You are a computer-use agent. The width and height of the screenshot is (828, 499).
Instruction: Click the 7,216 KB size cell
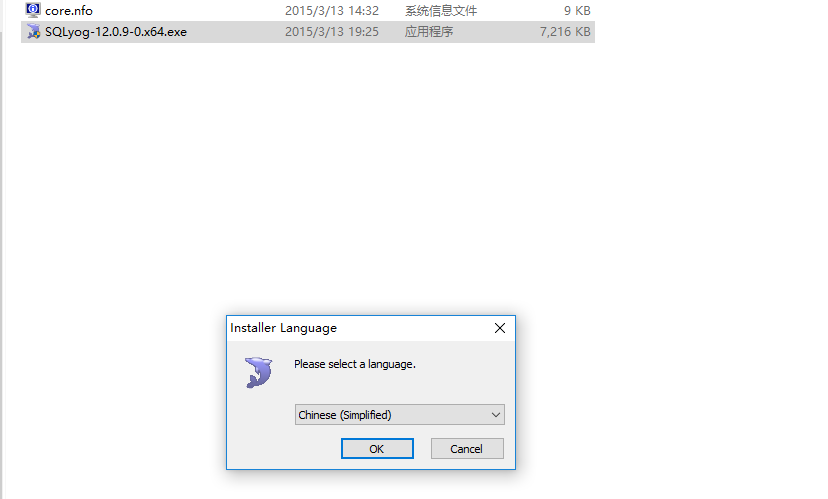[x=565, y=32]
